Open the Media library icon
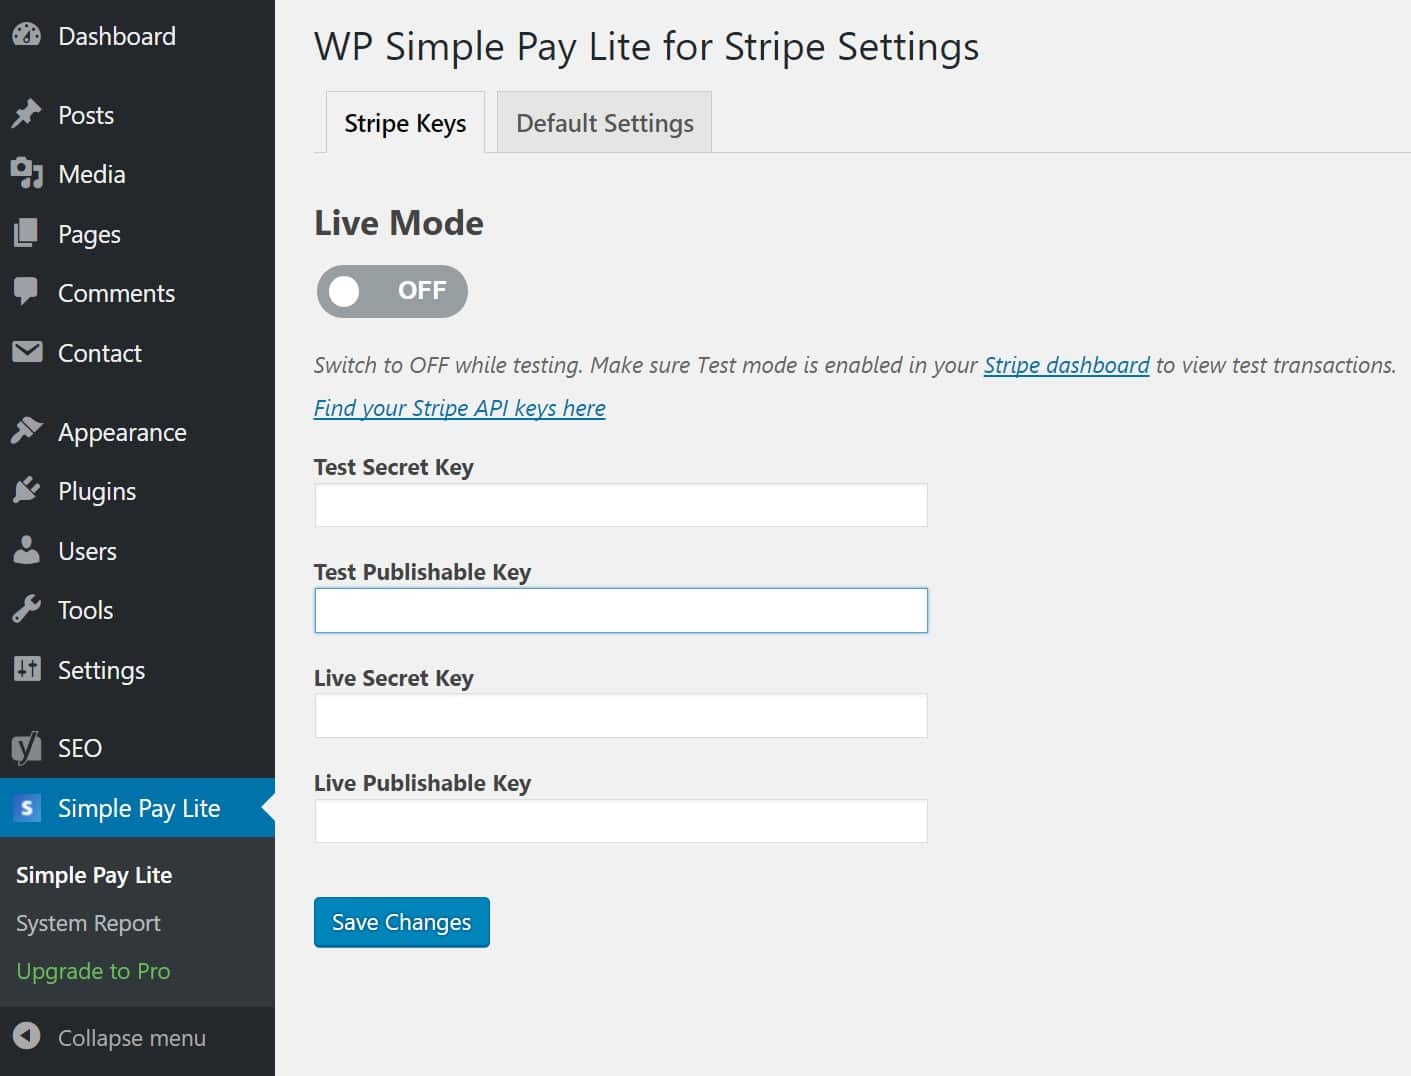The image size is (1411, 1076). click(28, 174)
